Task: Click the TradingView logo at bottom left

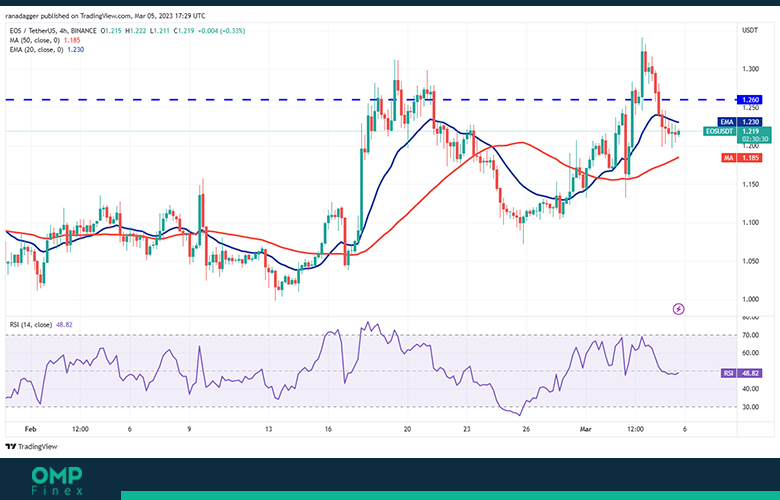Action: point(31,447)
